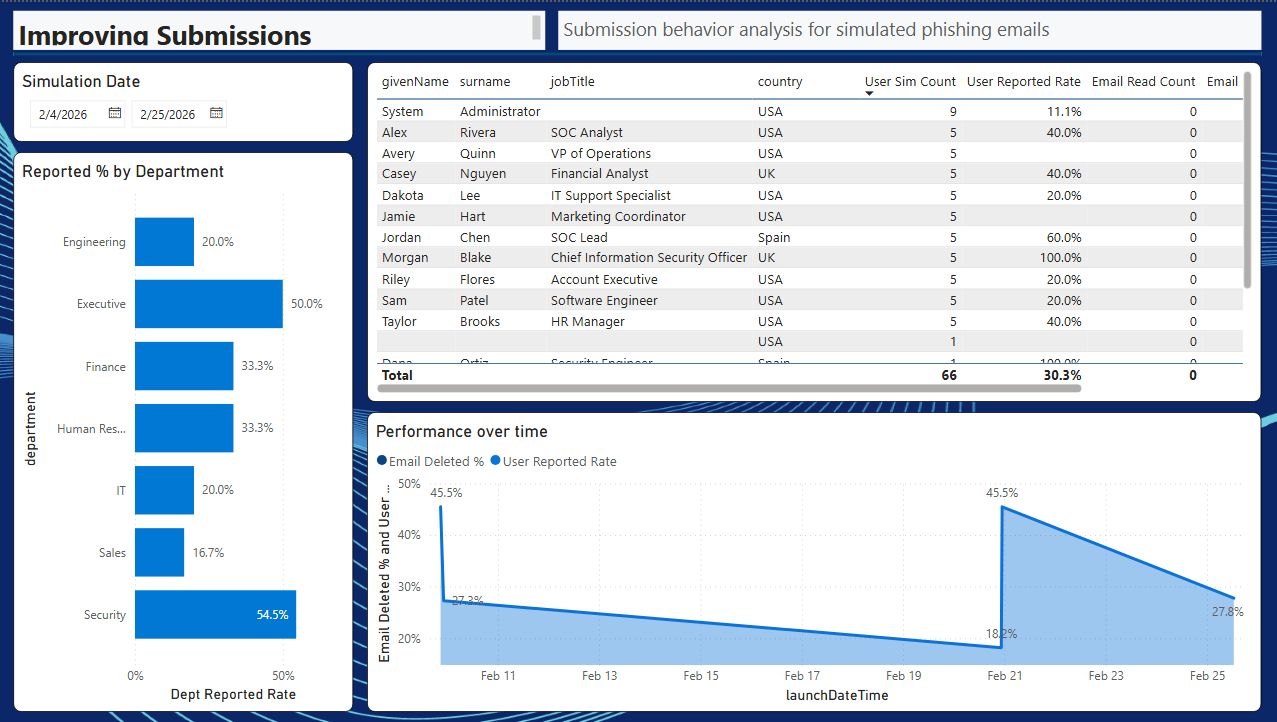Select the Security bar in department chart

pyautogui.click(x=215, y=614)
